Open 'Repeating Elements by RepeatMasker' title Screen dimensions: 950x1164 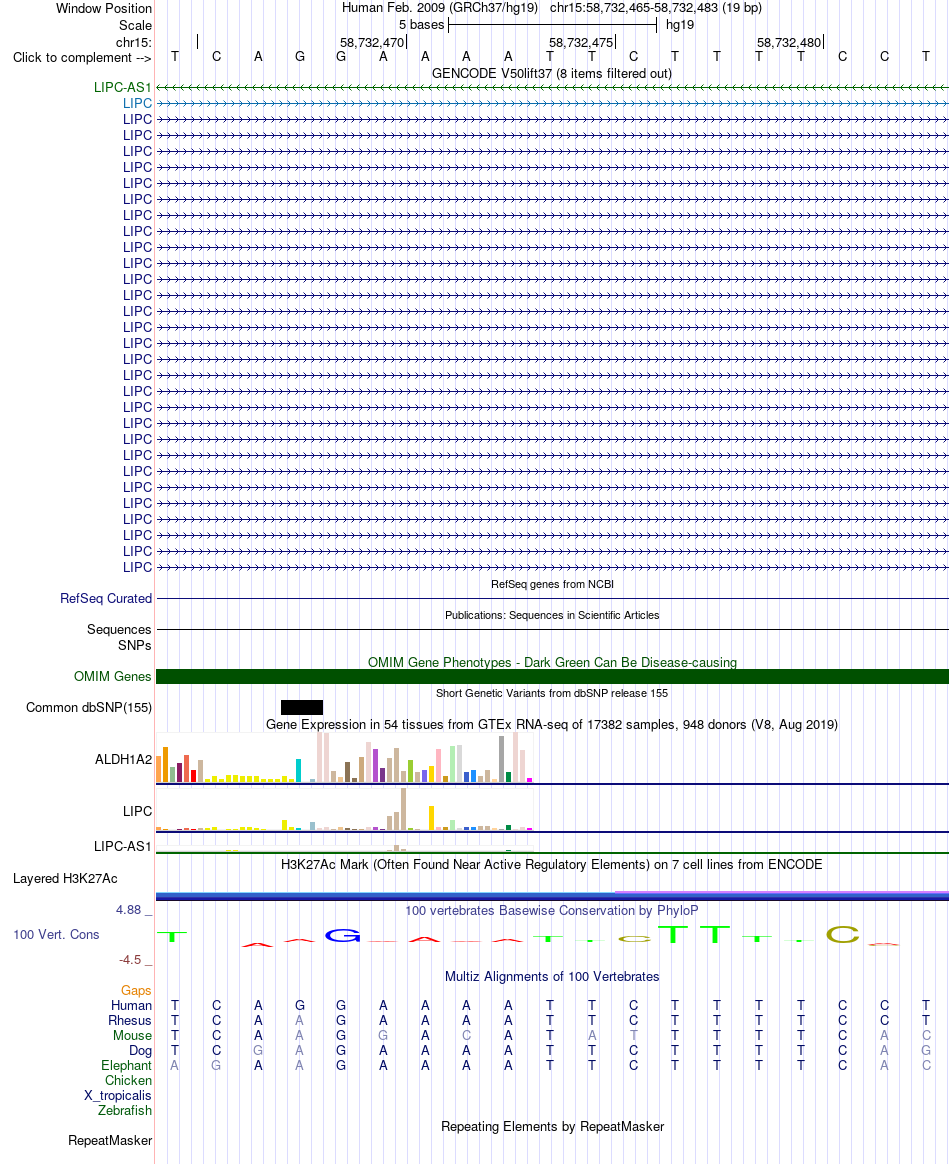(552, 1127)
